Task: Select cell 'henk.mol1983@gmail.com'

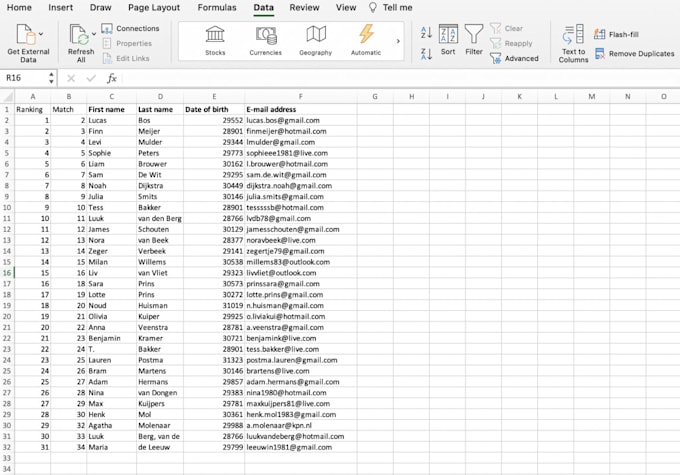Action: 301,415
